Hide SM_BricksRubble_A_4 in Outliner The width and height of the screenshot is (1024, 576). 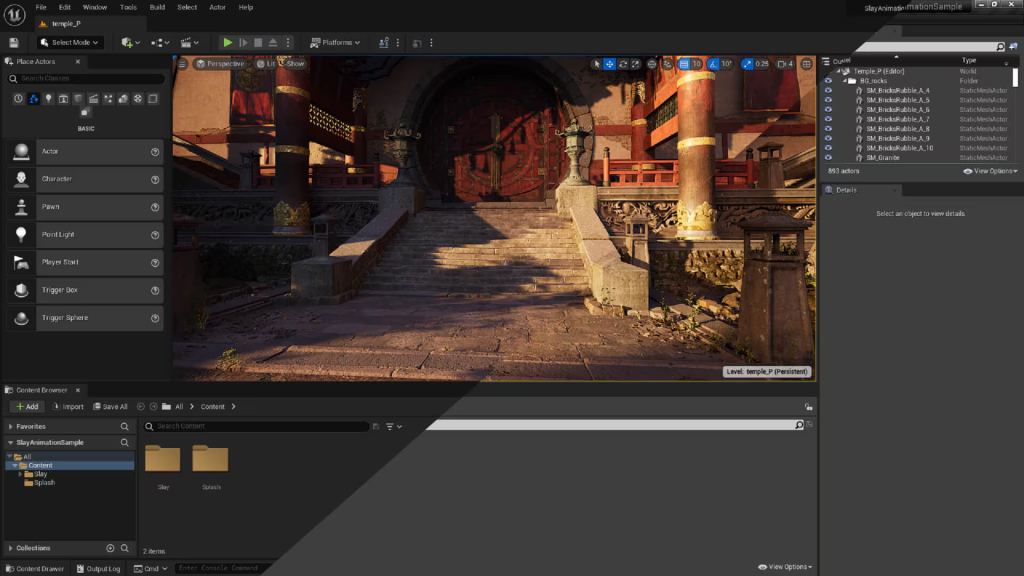coord(828,91)
